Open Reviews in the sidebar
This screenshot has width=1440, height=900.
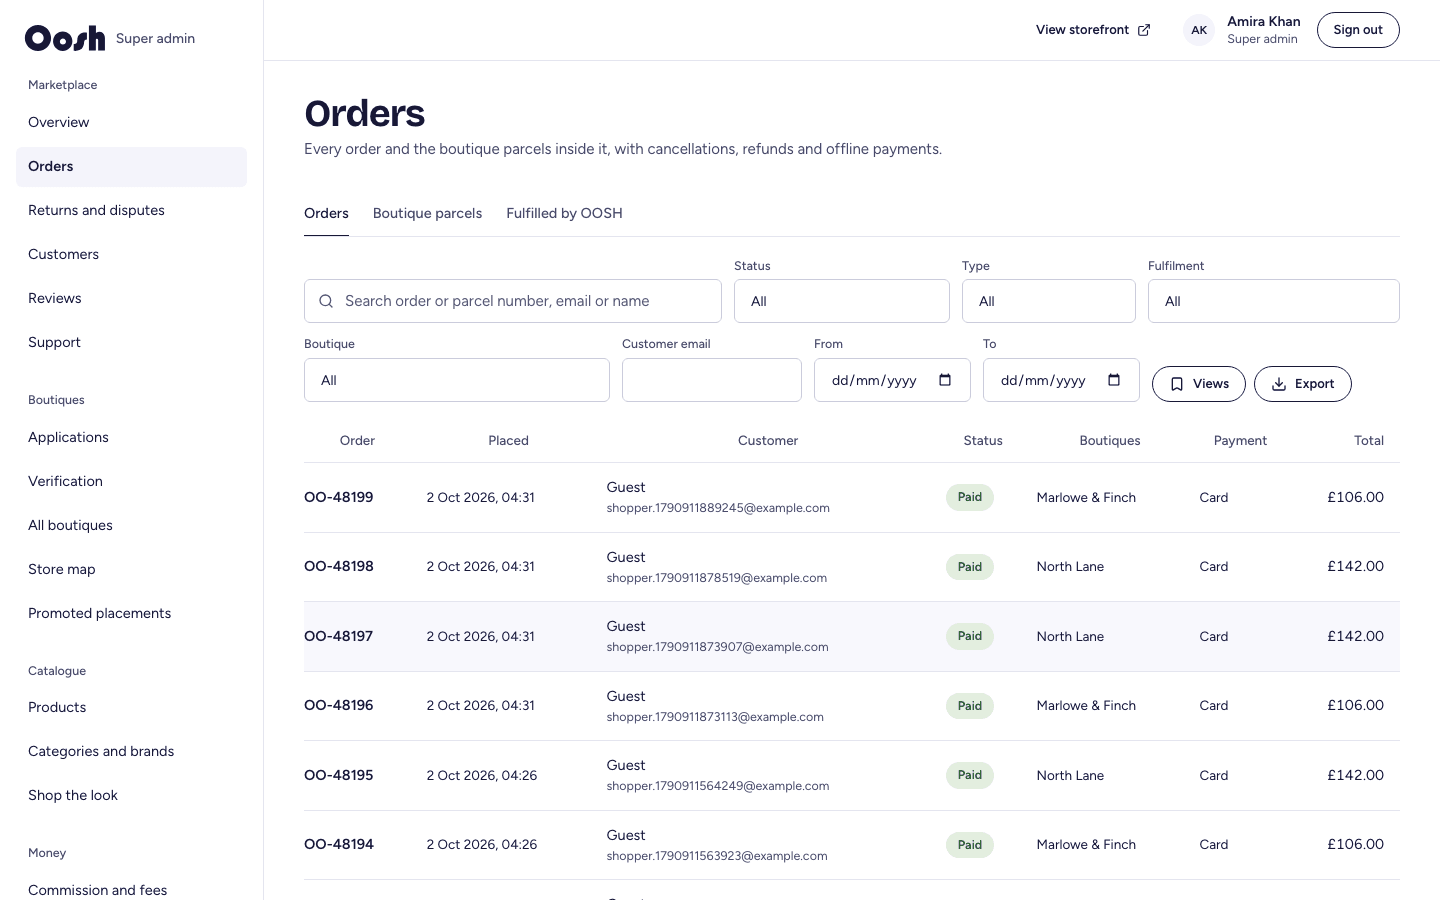click(131, 299)
